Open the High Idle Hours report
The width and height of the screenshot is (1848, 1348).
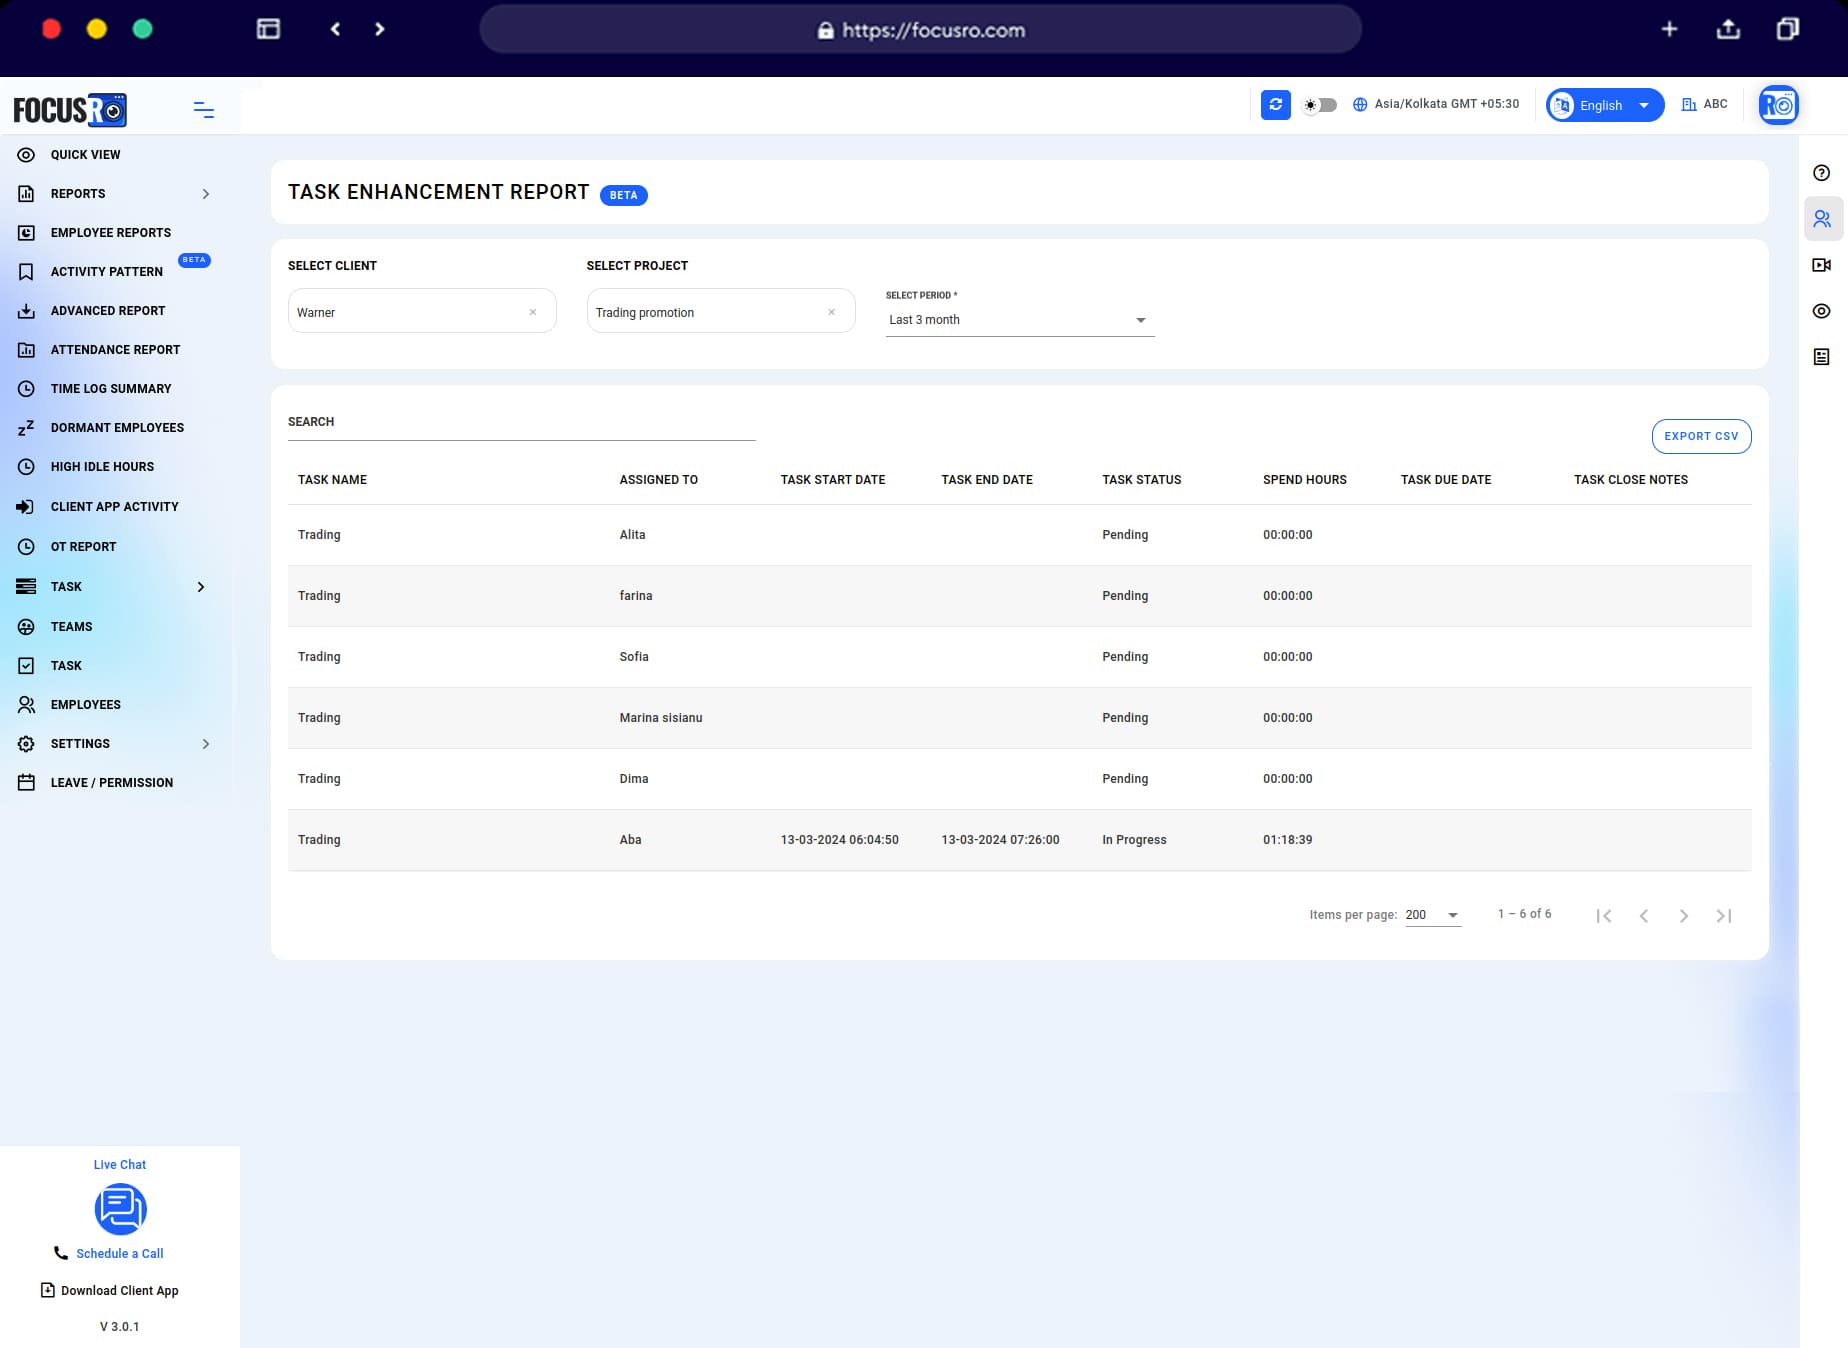coord(101,467)
